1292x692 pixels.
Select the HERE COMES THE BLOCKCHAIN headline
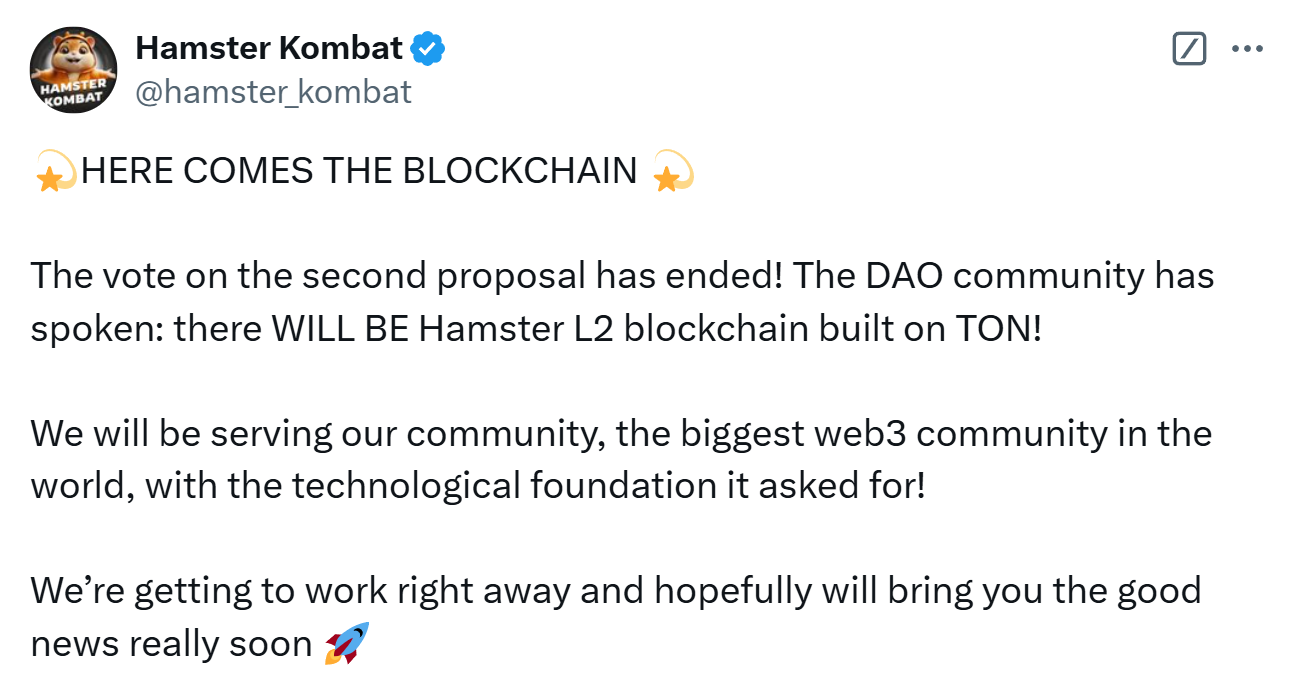click(359, 172)
